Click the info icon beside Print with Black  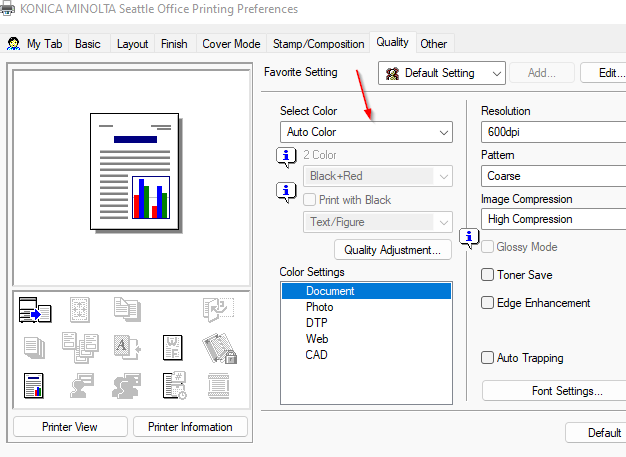pos(286,192)
